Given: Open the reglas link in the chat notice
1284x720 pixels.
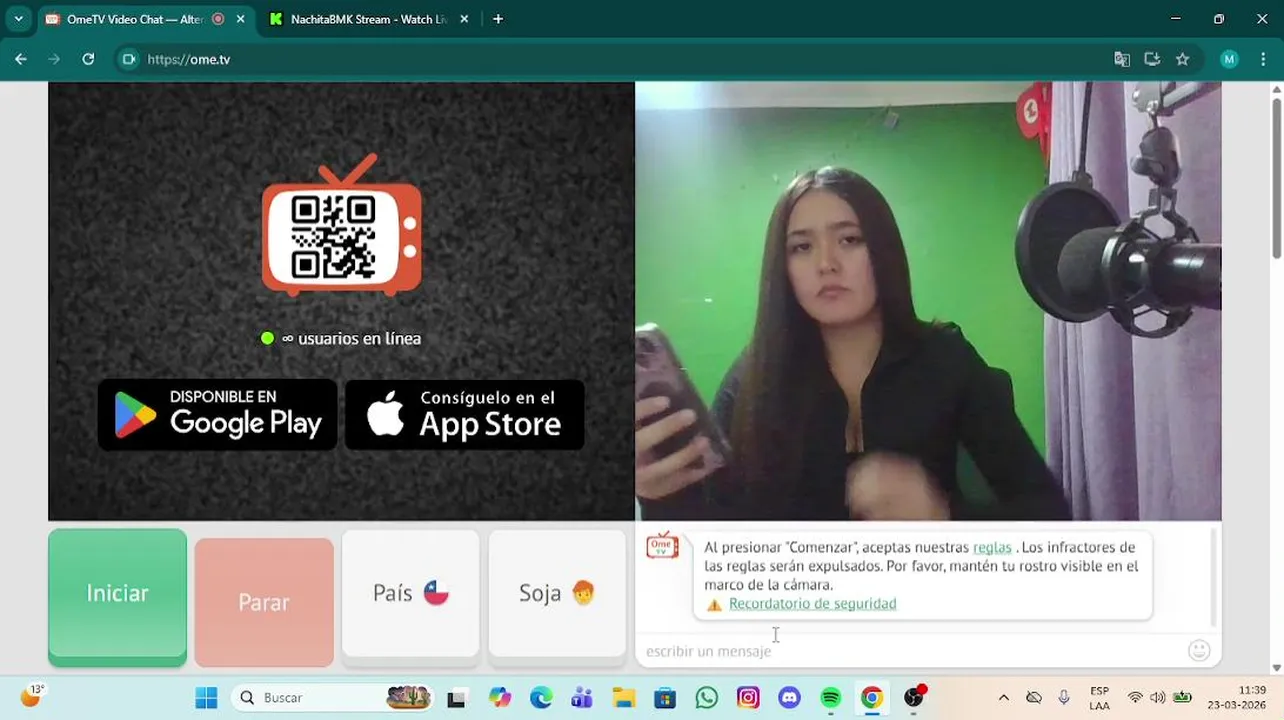Looking at the screenshot, I should pos(992,547).
